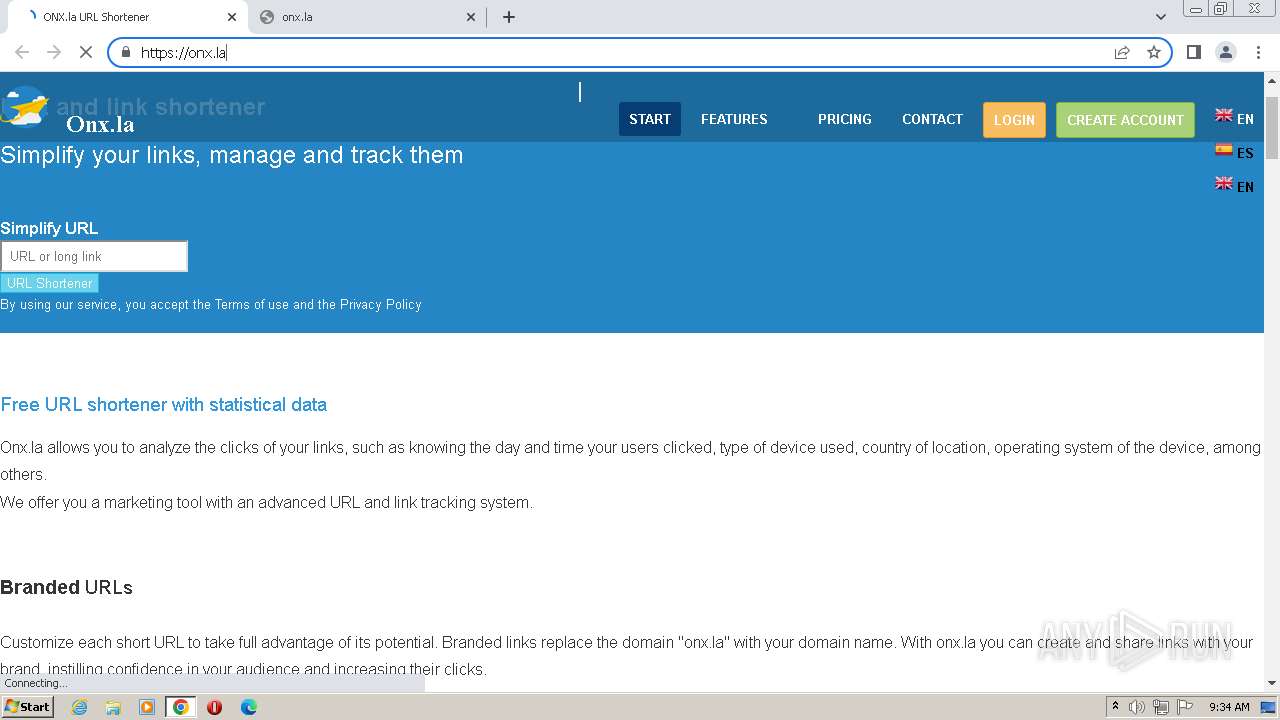Open Microsoft Edge from the taskbar
Viewport: 1280px width, 720px height.
(x=249, y=707)
